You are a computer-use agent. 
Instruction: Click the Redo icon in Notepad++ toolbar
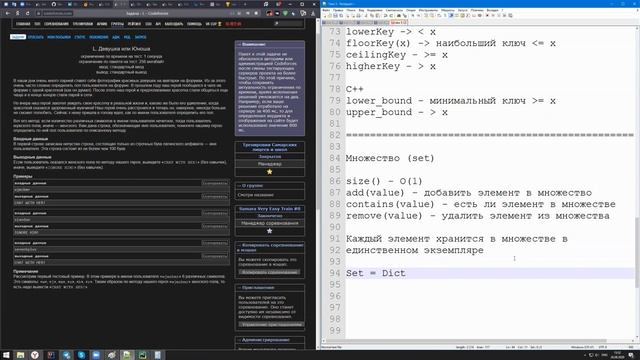[x=391, y=16]
